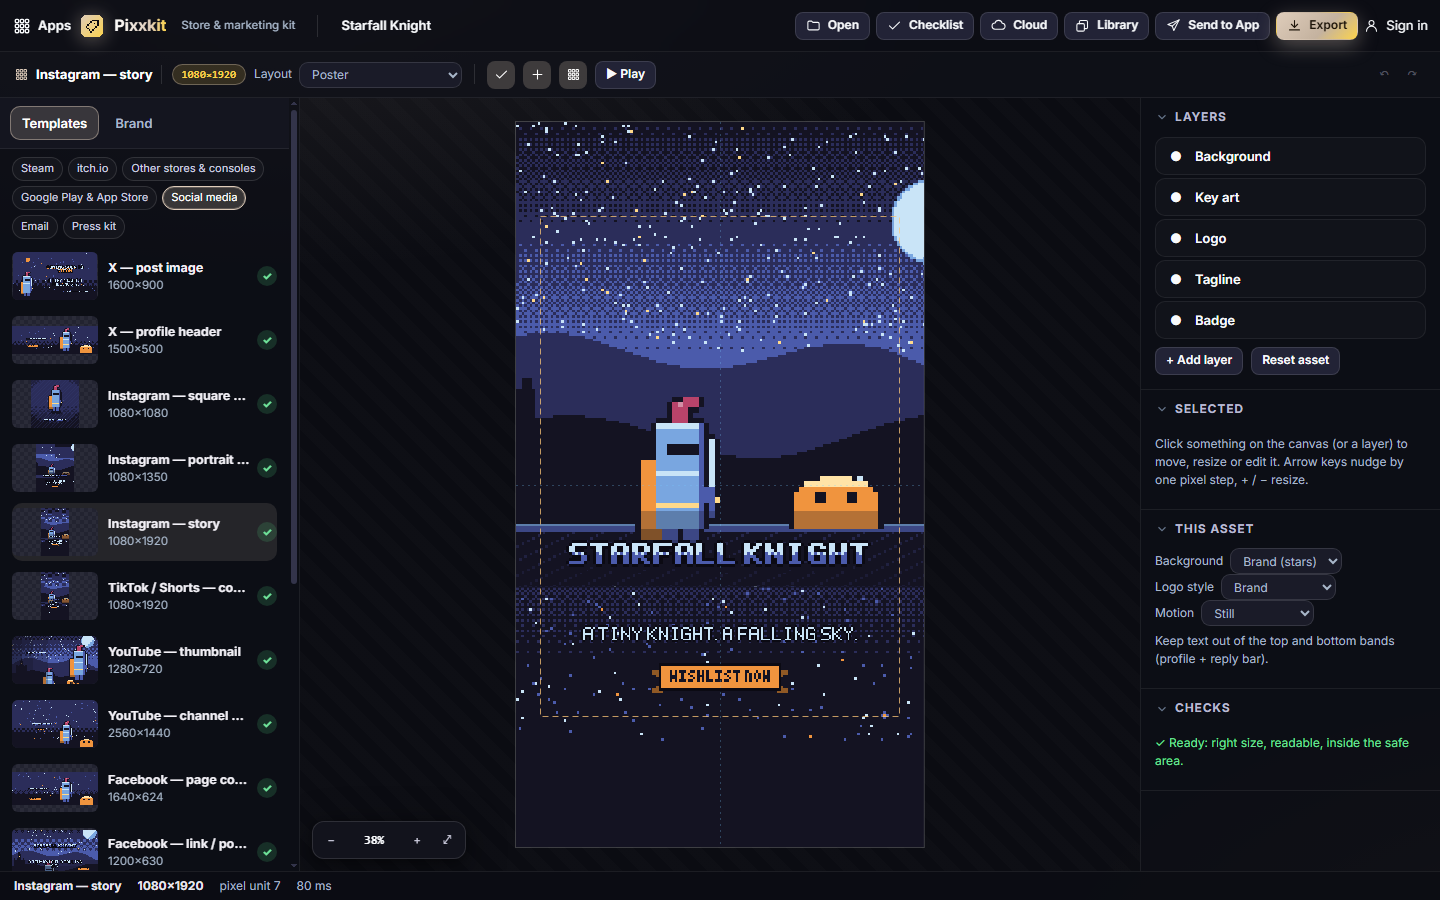
Task: Click green check on X — post image
Action: [267, 276]
